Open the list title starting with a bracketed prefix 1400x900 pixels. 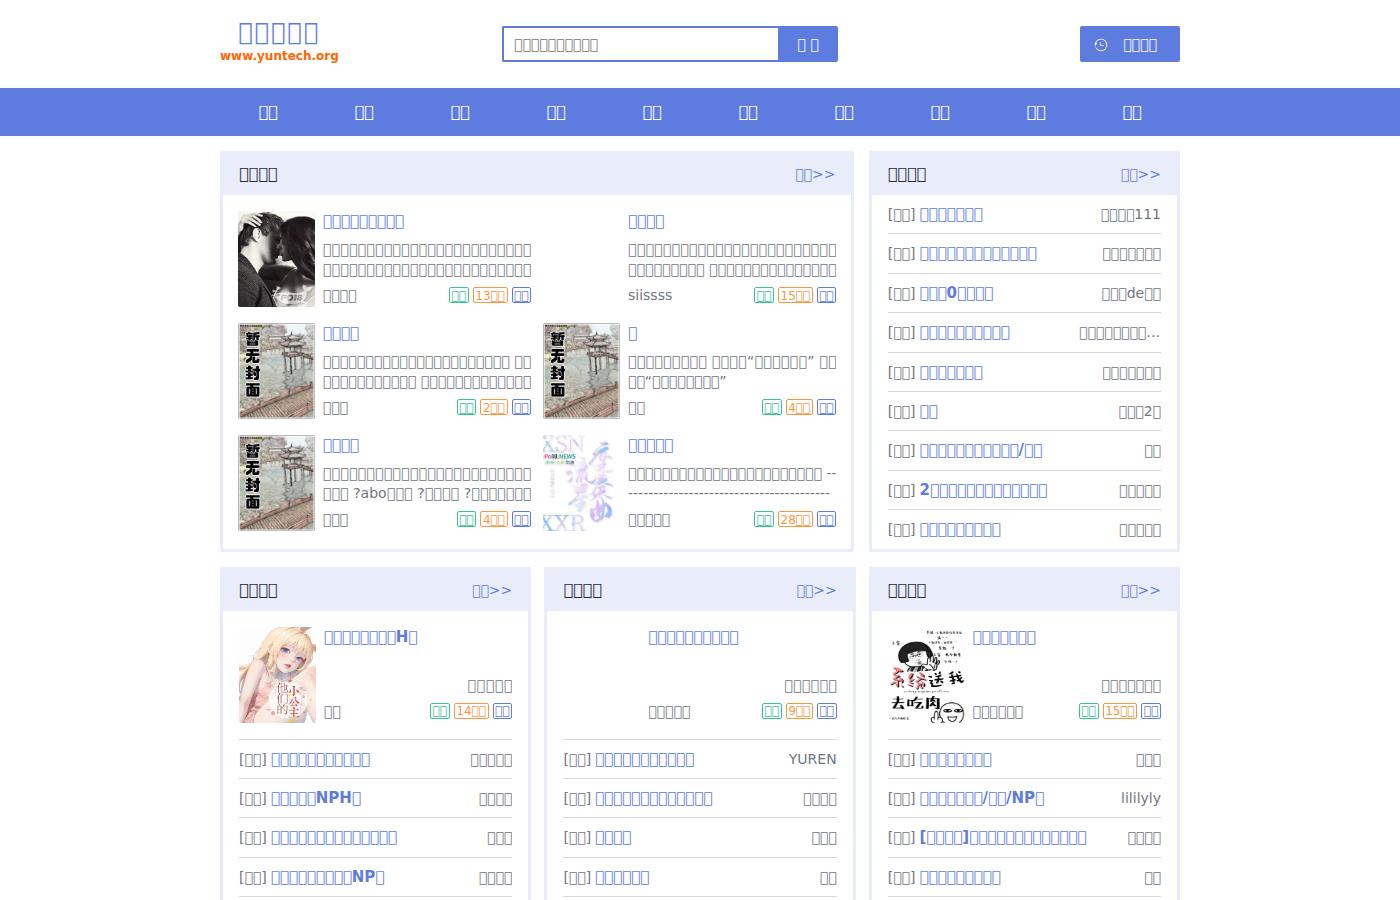coord(1003,837)
